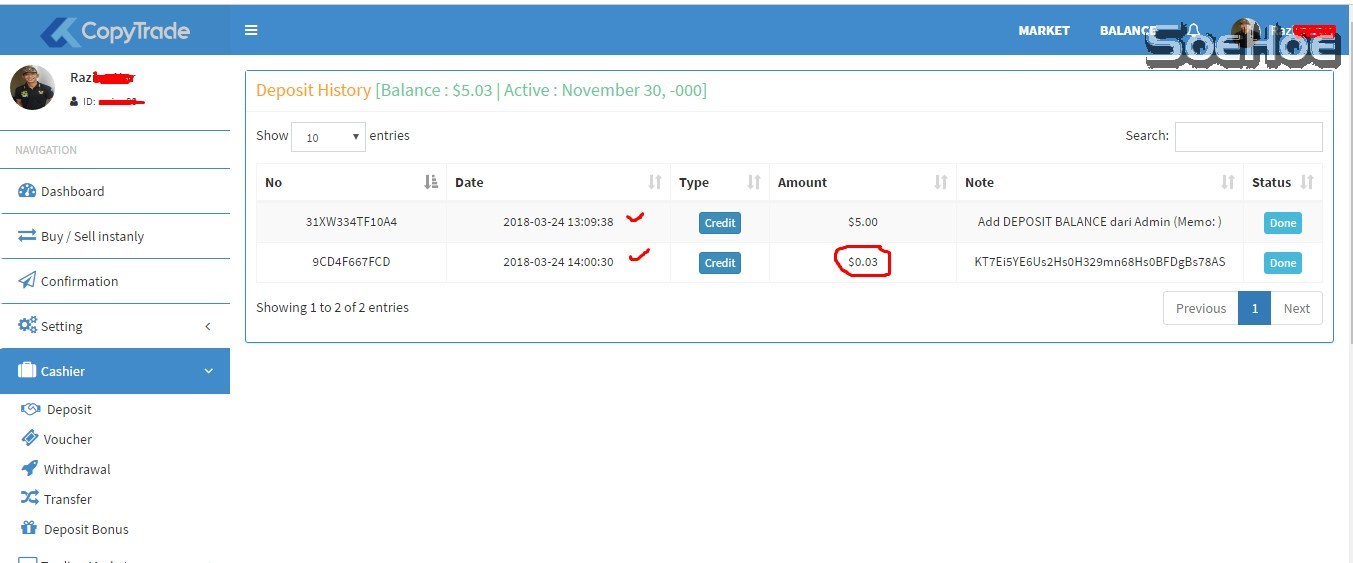Click the Deposit handshake icon
This screenshot has width=1353, height=563.
30,409
